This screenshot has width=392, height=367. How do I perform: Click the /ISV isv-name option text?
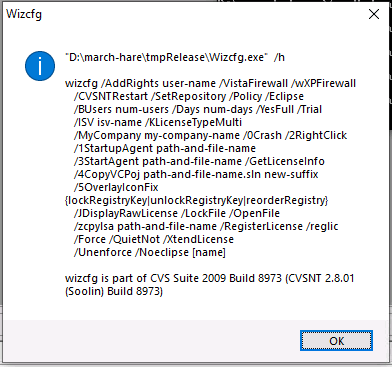click(108, 122)
